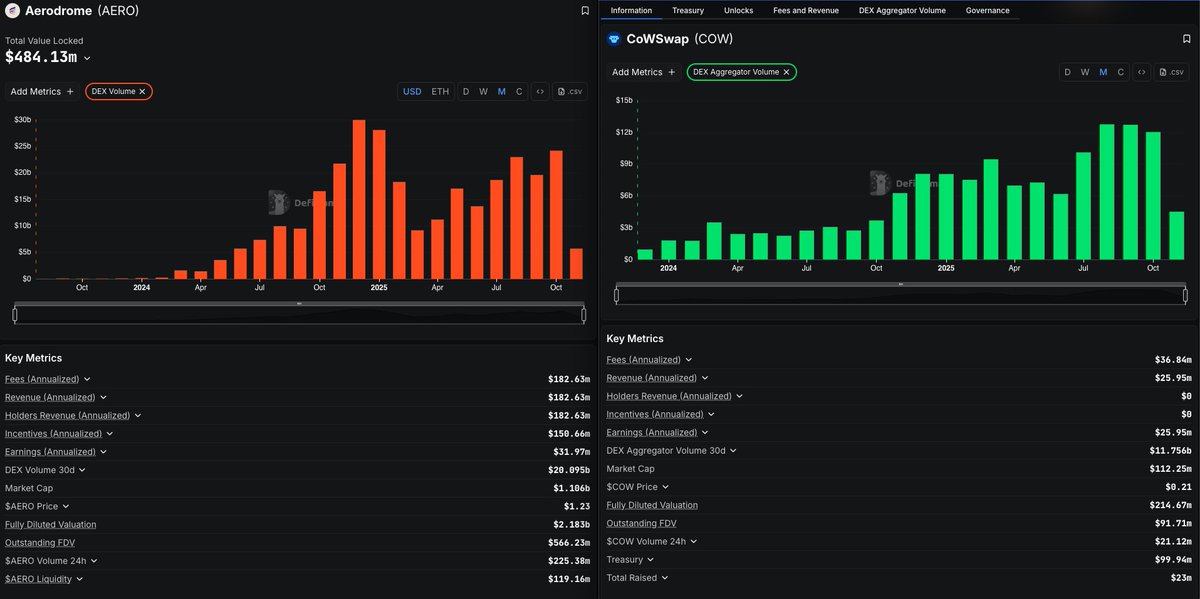Expand Aerodrome Fees (Annualized) row
The width and height of the screenshot is (1200, 599).
pos(88,379)
